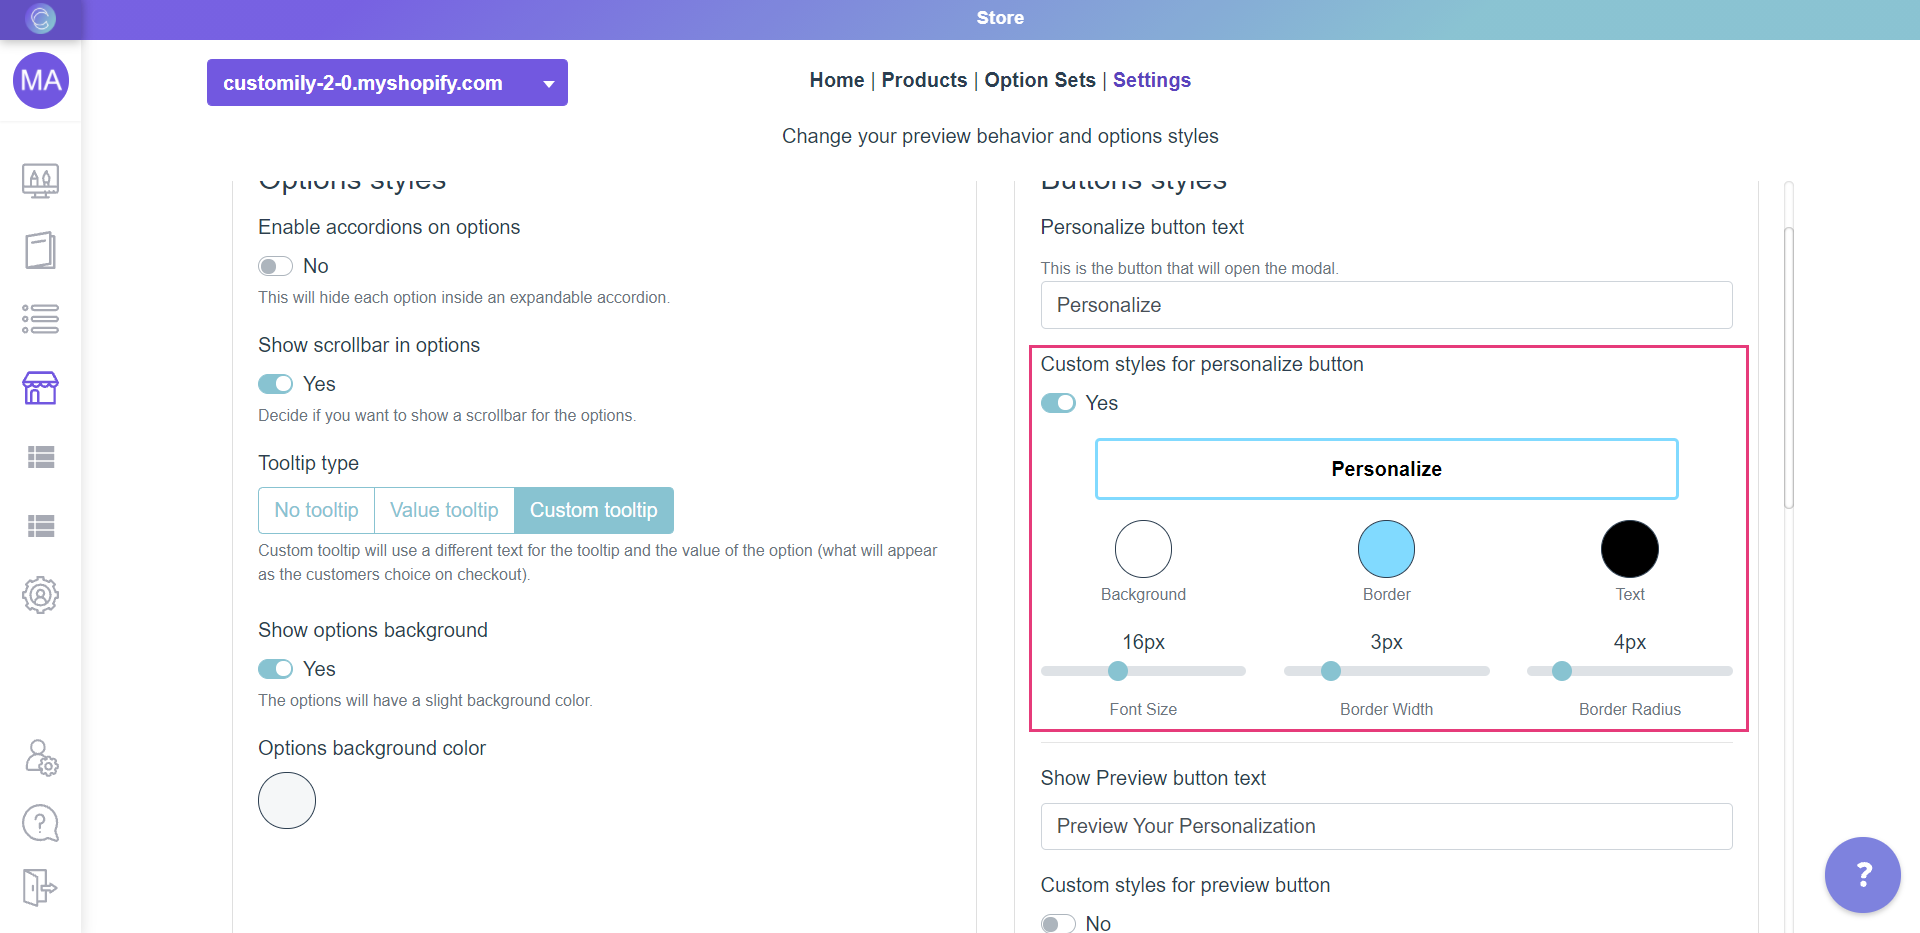Click the MA user avatar
Image resolution: width=1920 pixels, height=933 pixels.
[x=41, y=81]
